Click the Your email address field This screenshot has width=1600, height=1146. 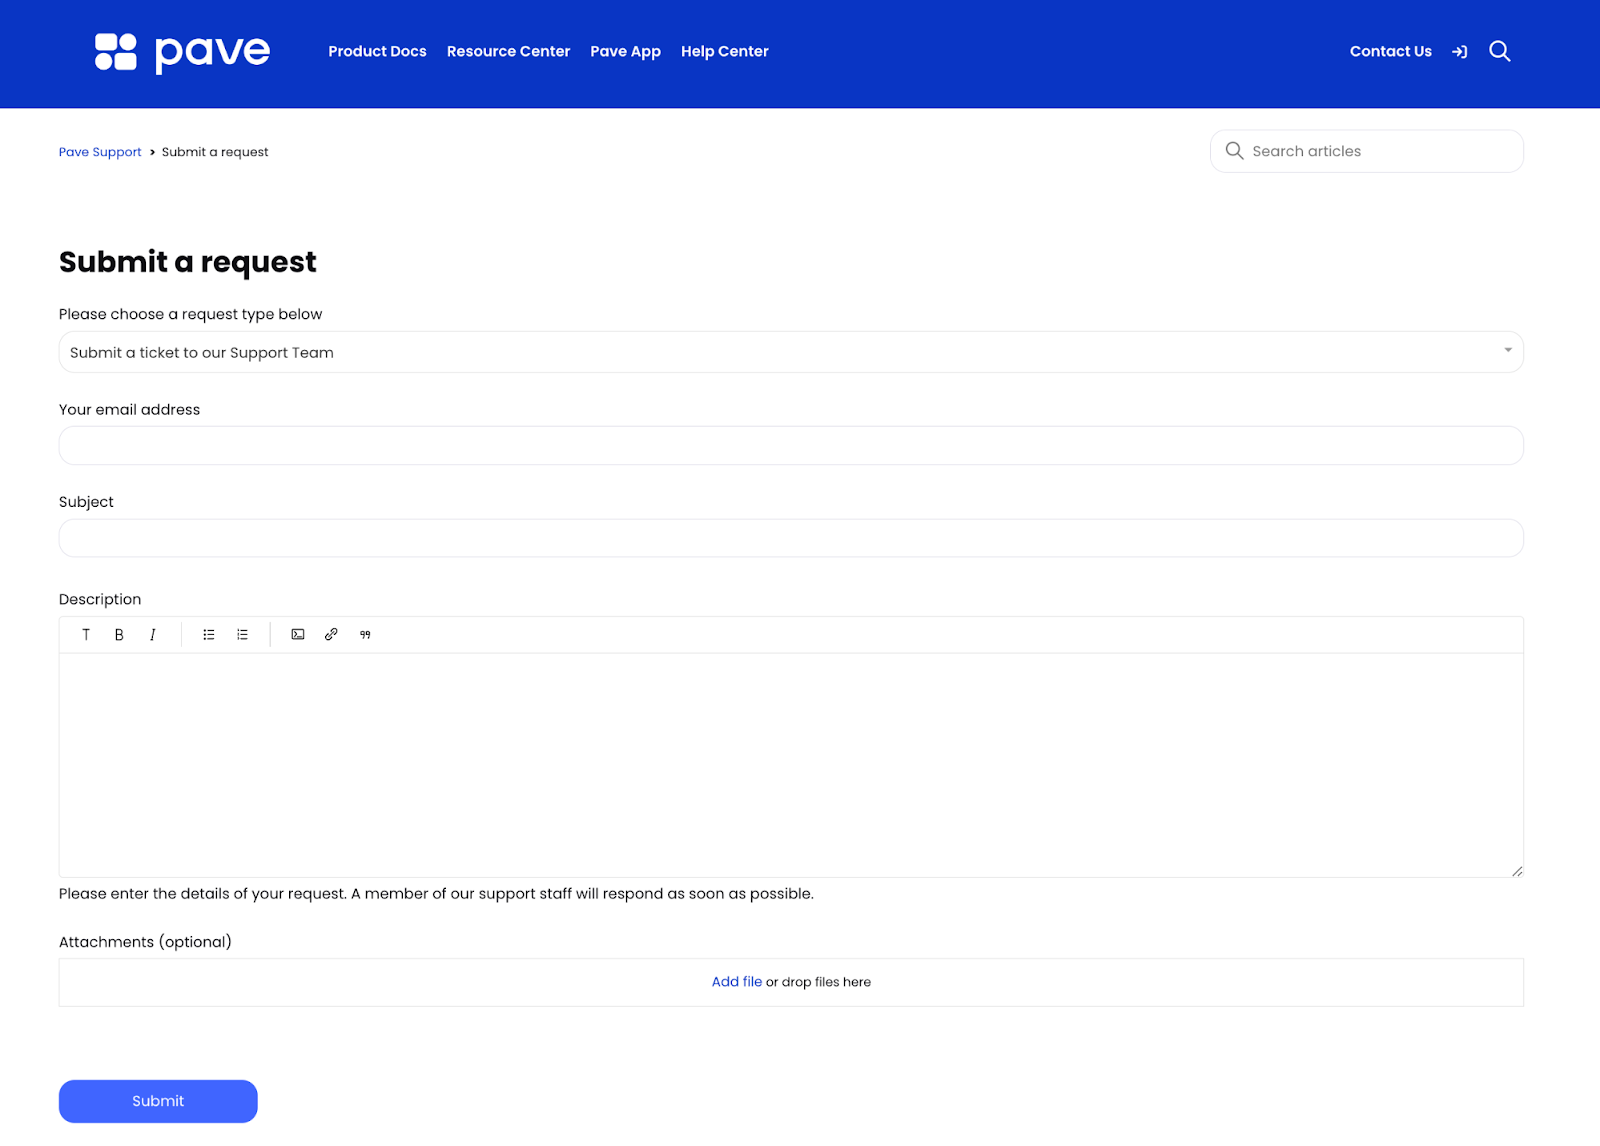pos(790,445)
